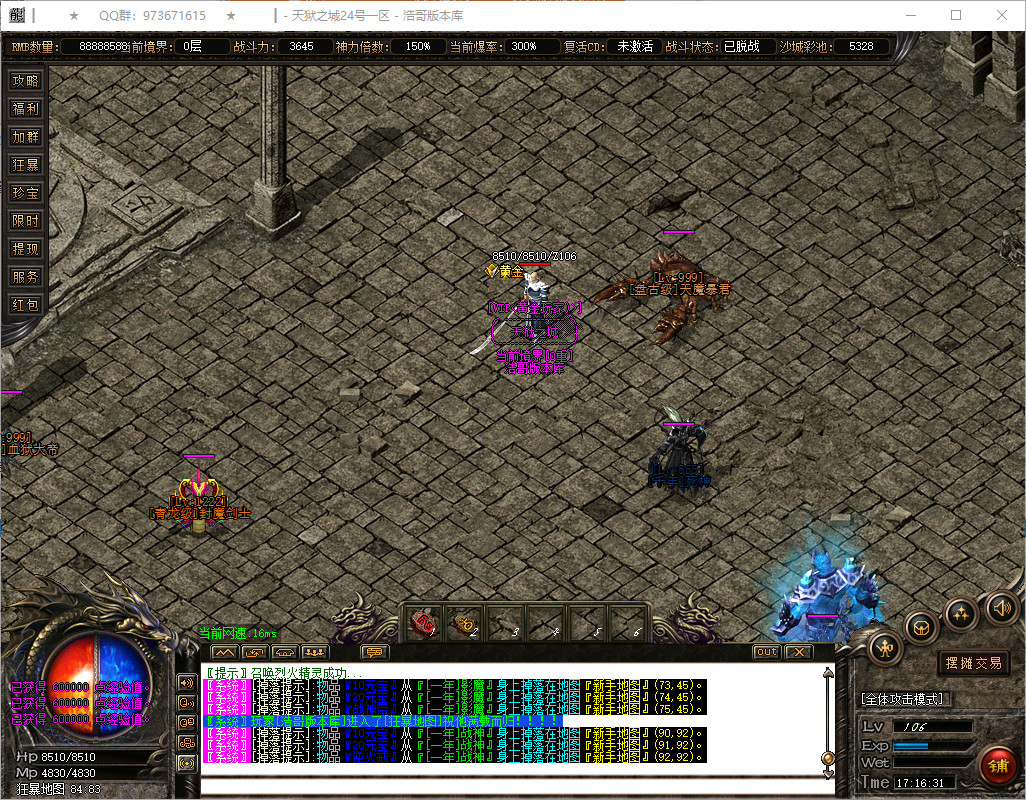Expand chat with the up-arrow button
The width and height of the screenshot is (1026, 800).
(x=225, y=652)
